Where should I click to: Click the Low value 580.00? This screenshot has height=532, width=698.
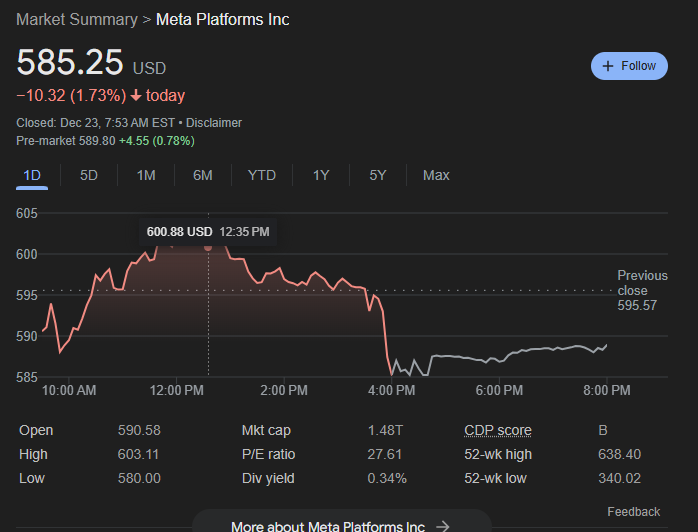tap(139, 479)
